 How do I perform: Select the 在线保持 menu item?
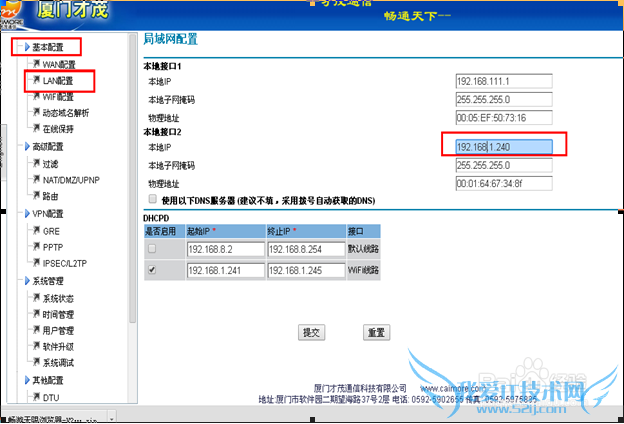point(58,129)
